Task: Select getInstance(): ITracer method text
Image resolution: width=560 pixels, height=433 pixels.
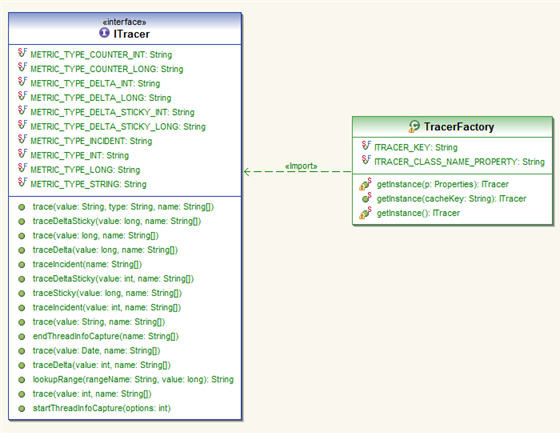Action: [x=418, y=213]
